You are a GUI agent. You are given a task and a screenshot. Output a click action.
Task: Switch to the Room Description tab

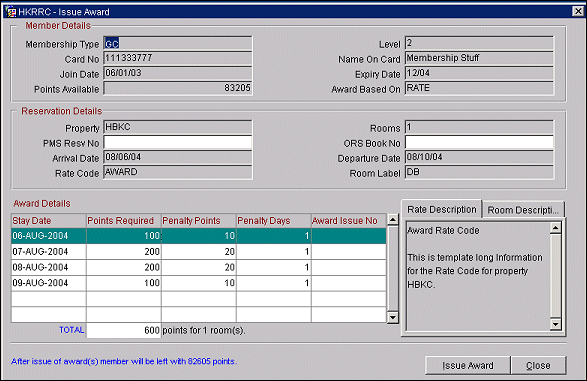(x=523, y=210)
